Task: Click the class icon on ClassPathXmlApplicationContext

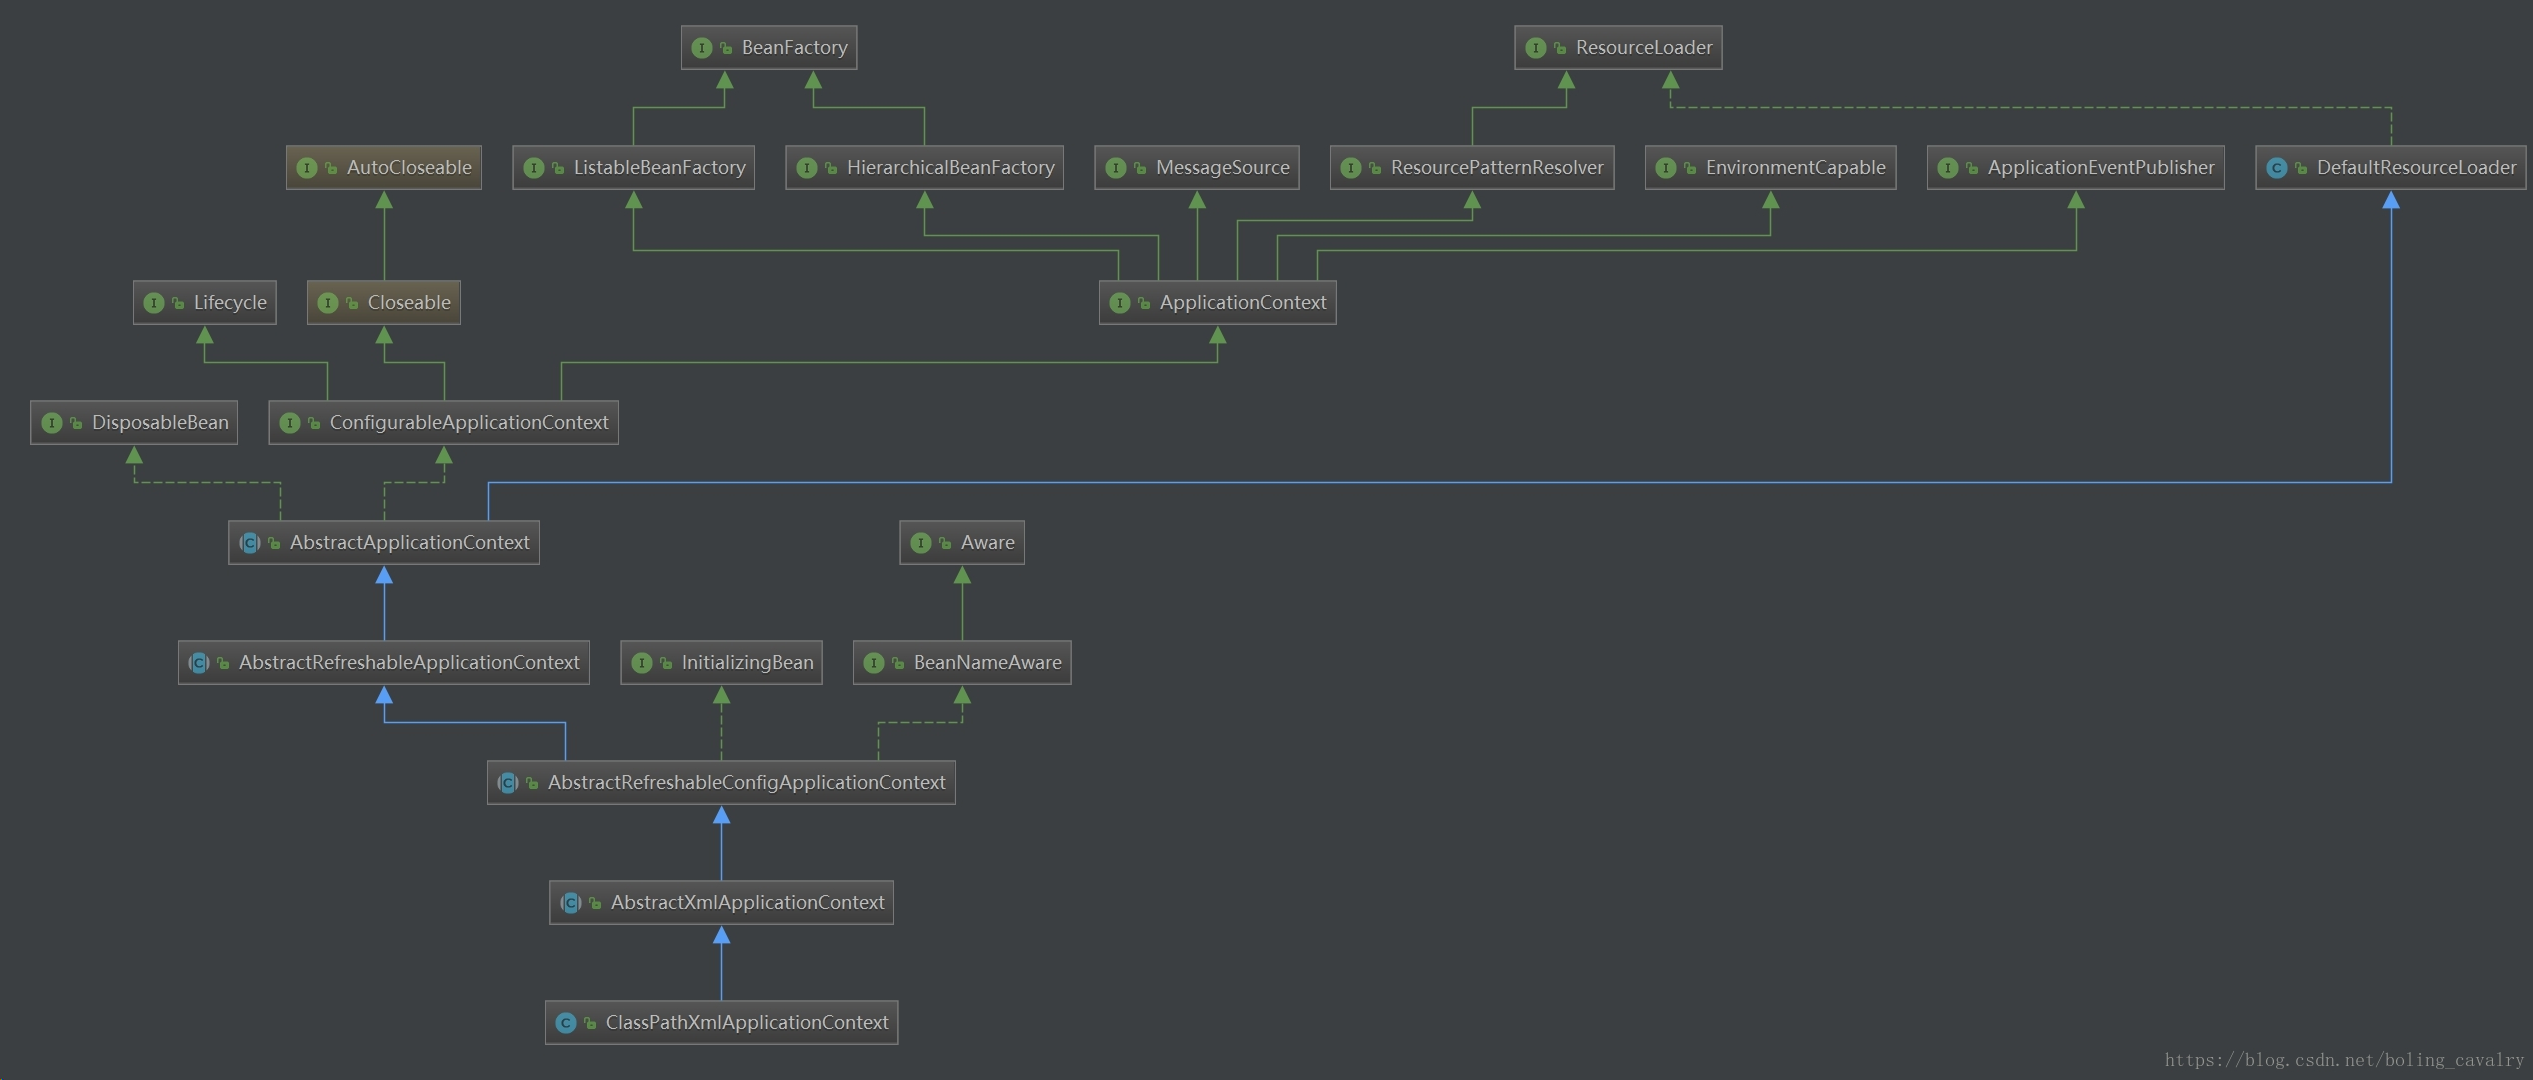Action: coord(566,1023)
